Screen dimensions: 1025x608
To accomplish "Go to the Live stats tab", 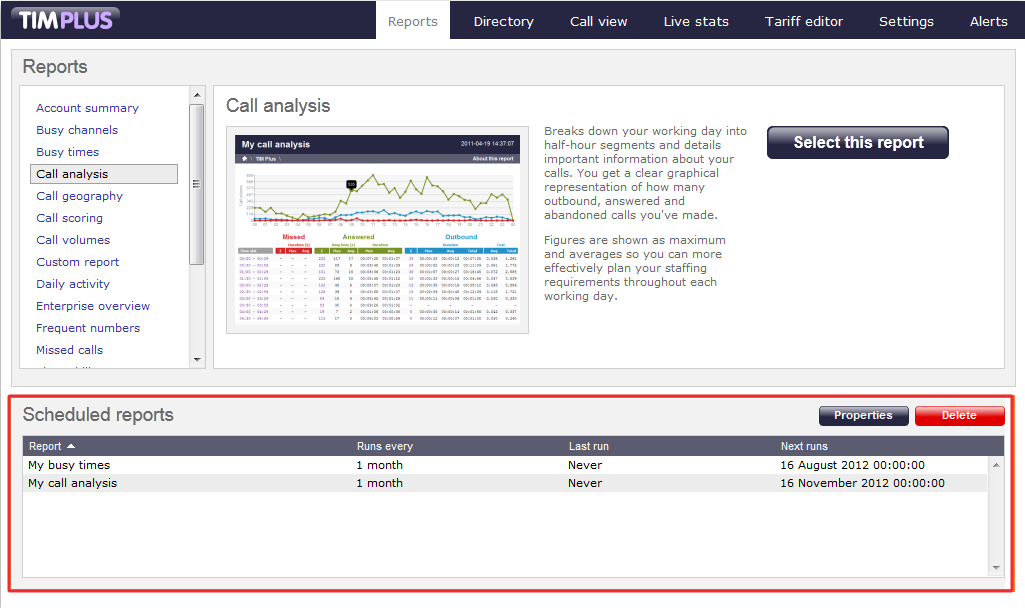I will pyautogui.click(x=696, y=21).
